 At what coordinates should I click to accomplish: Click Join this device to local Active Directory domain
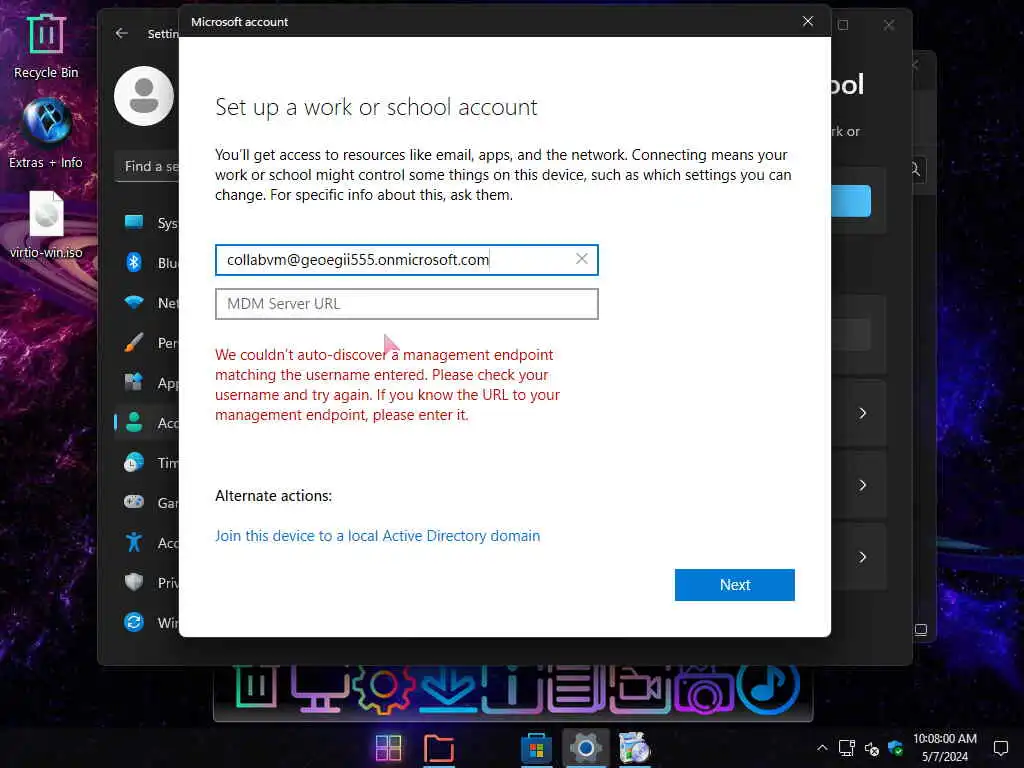[x=377, y=536]
